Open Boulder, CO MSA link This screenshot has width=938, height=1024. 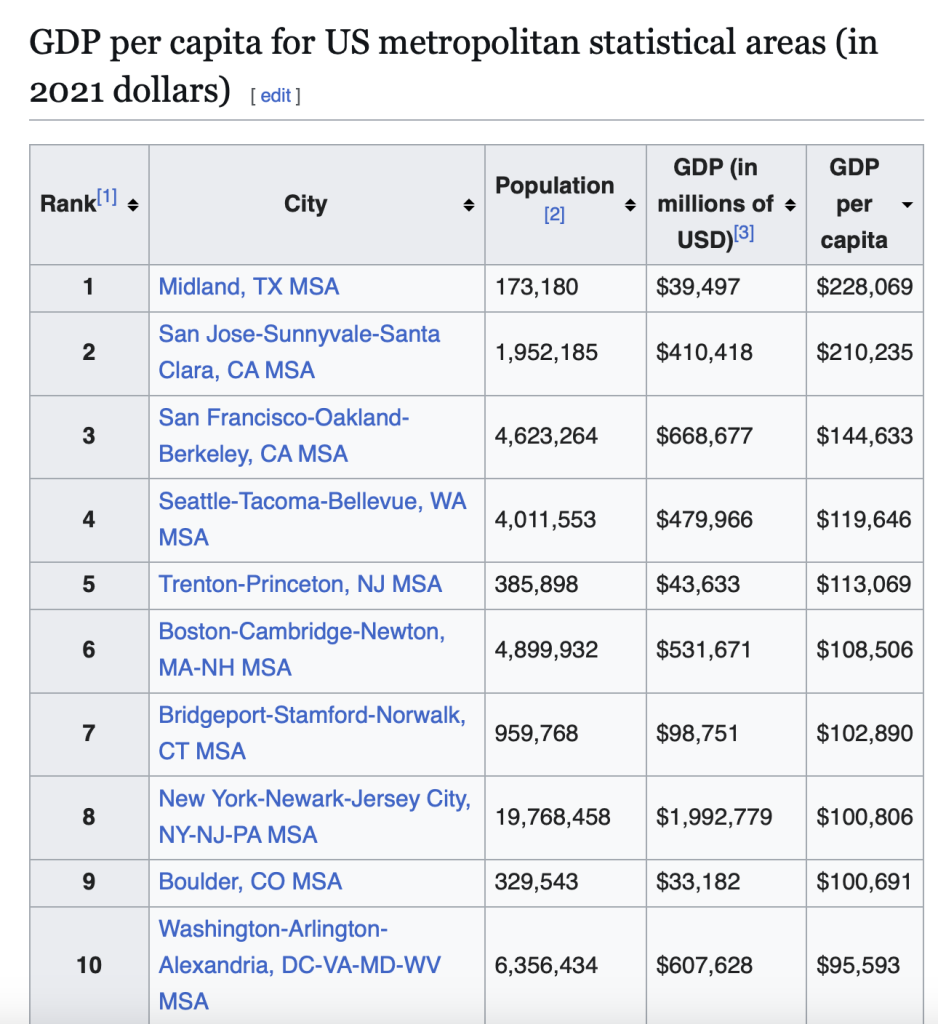click(250, 882)
